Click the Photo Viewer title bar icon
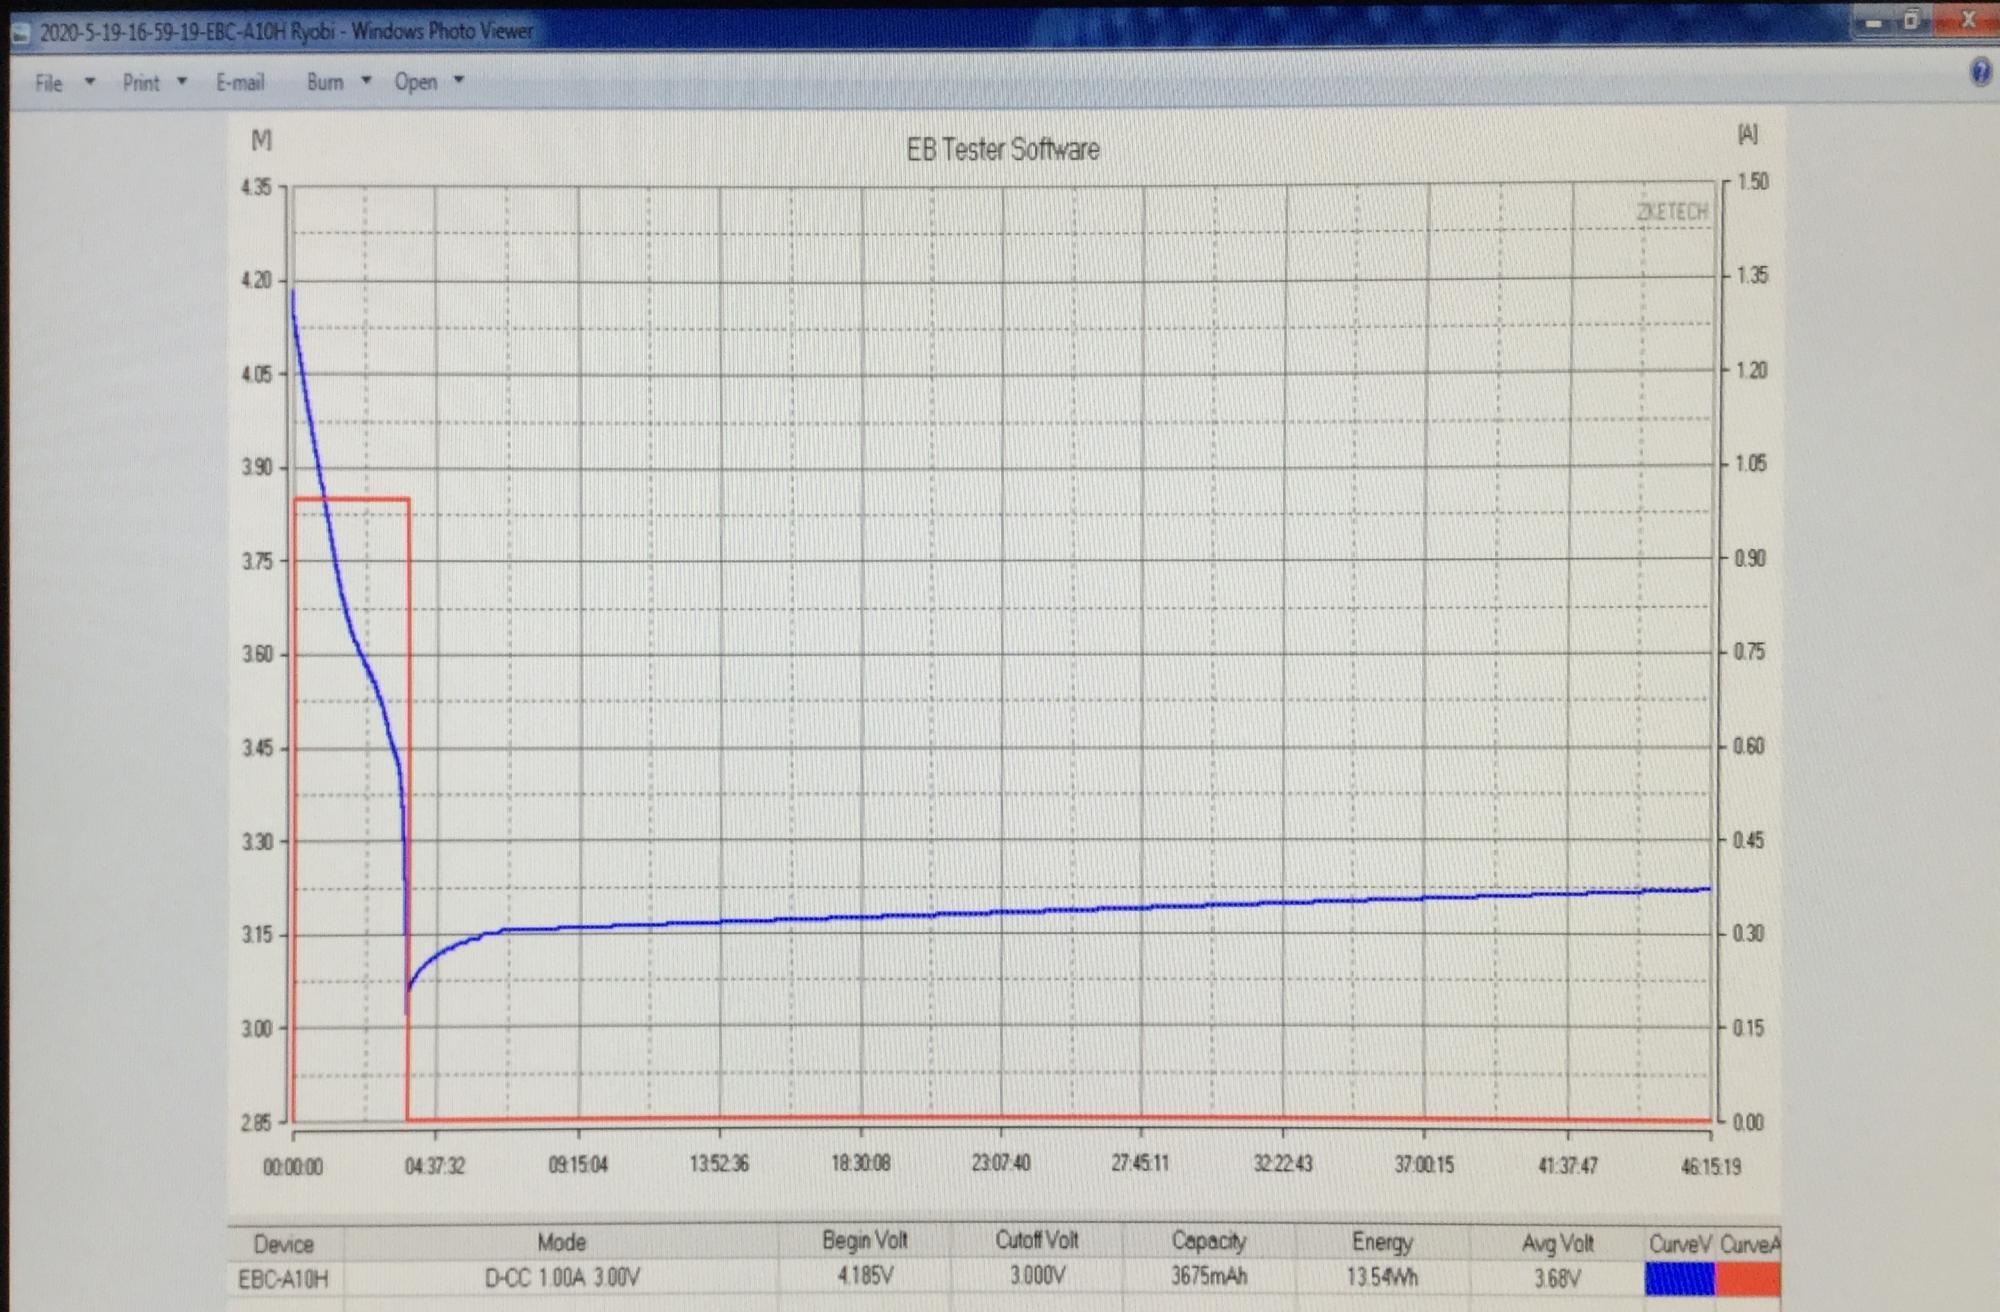Image resolution: width=2000 pixels, height=1312 pixels. (x=22, y=33)
